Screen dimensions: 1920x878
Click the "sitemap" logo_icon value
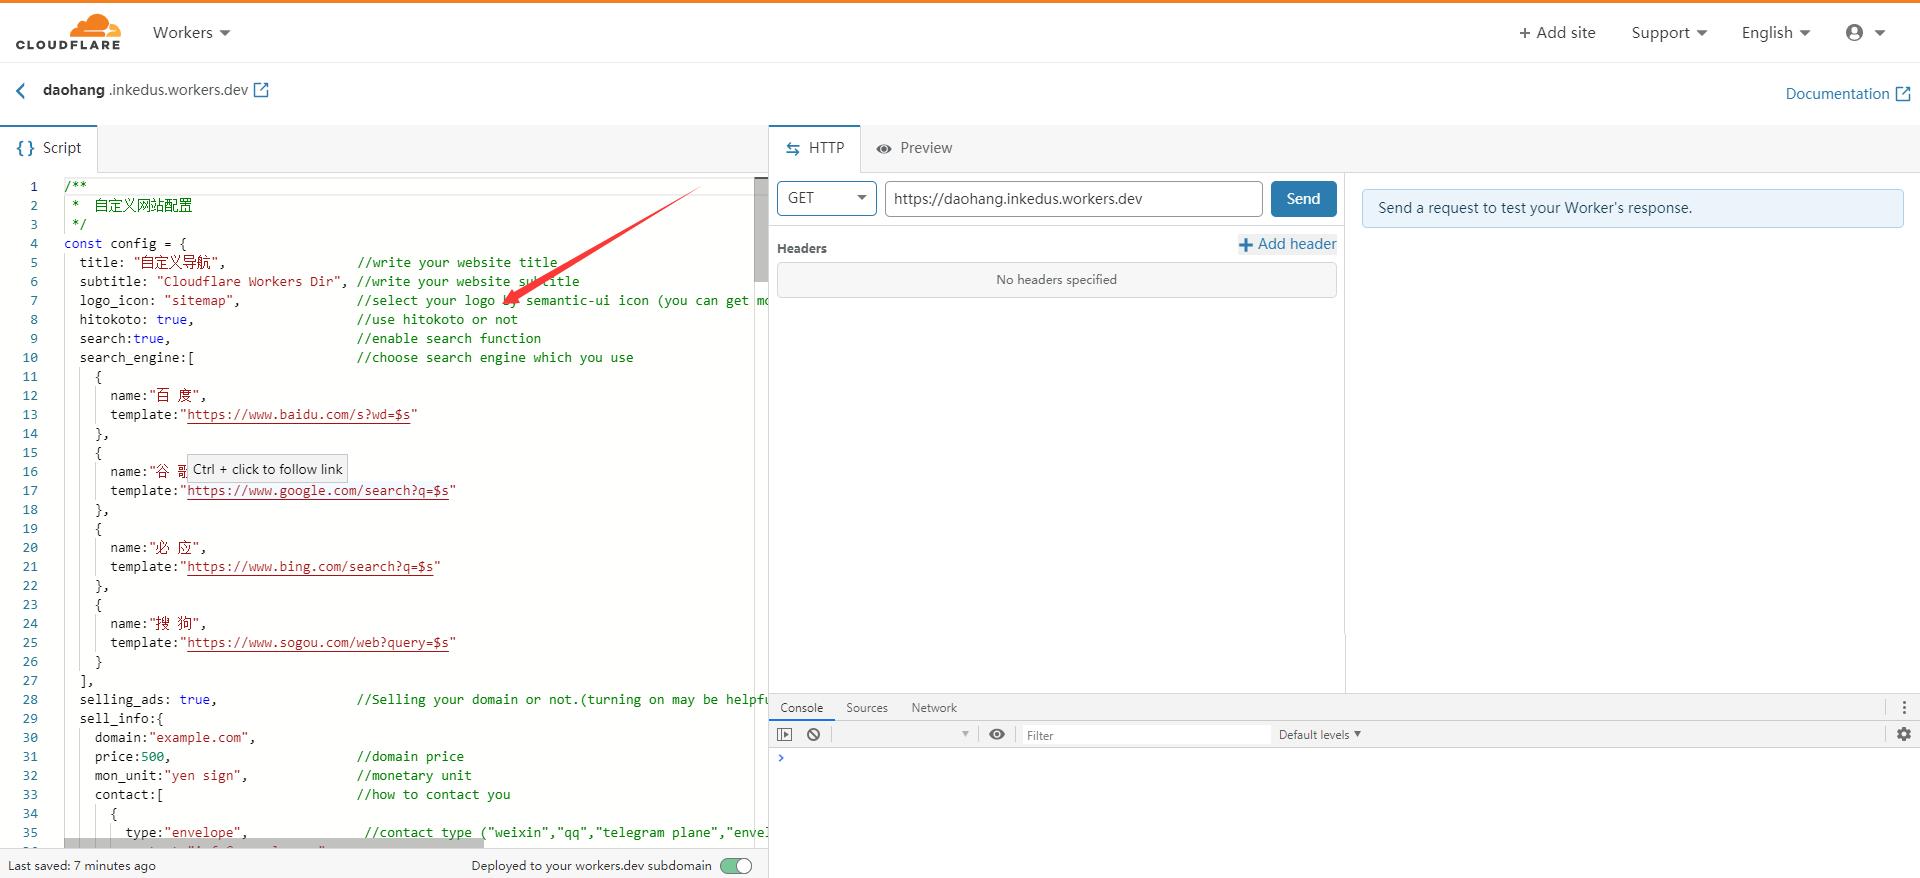[x=198, y=301]
